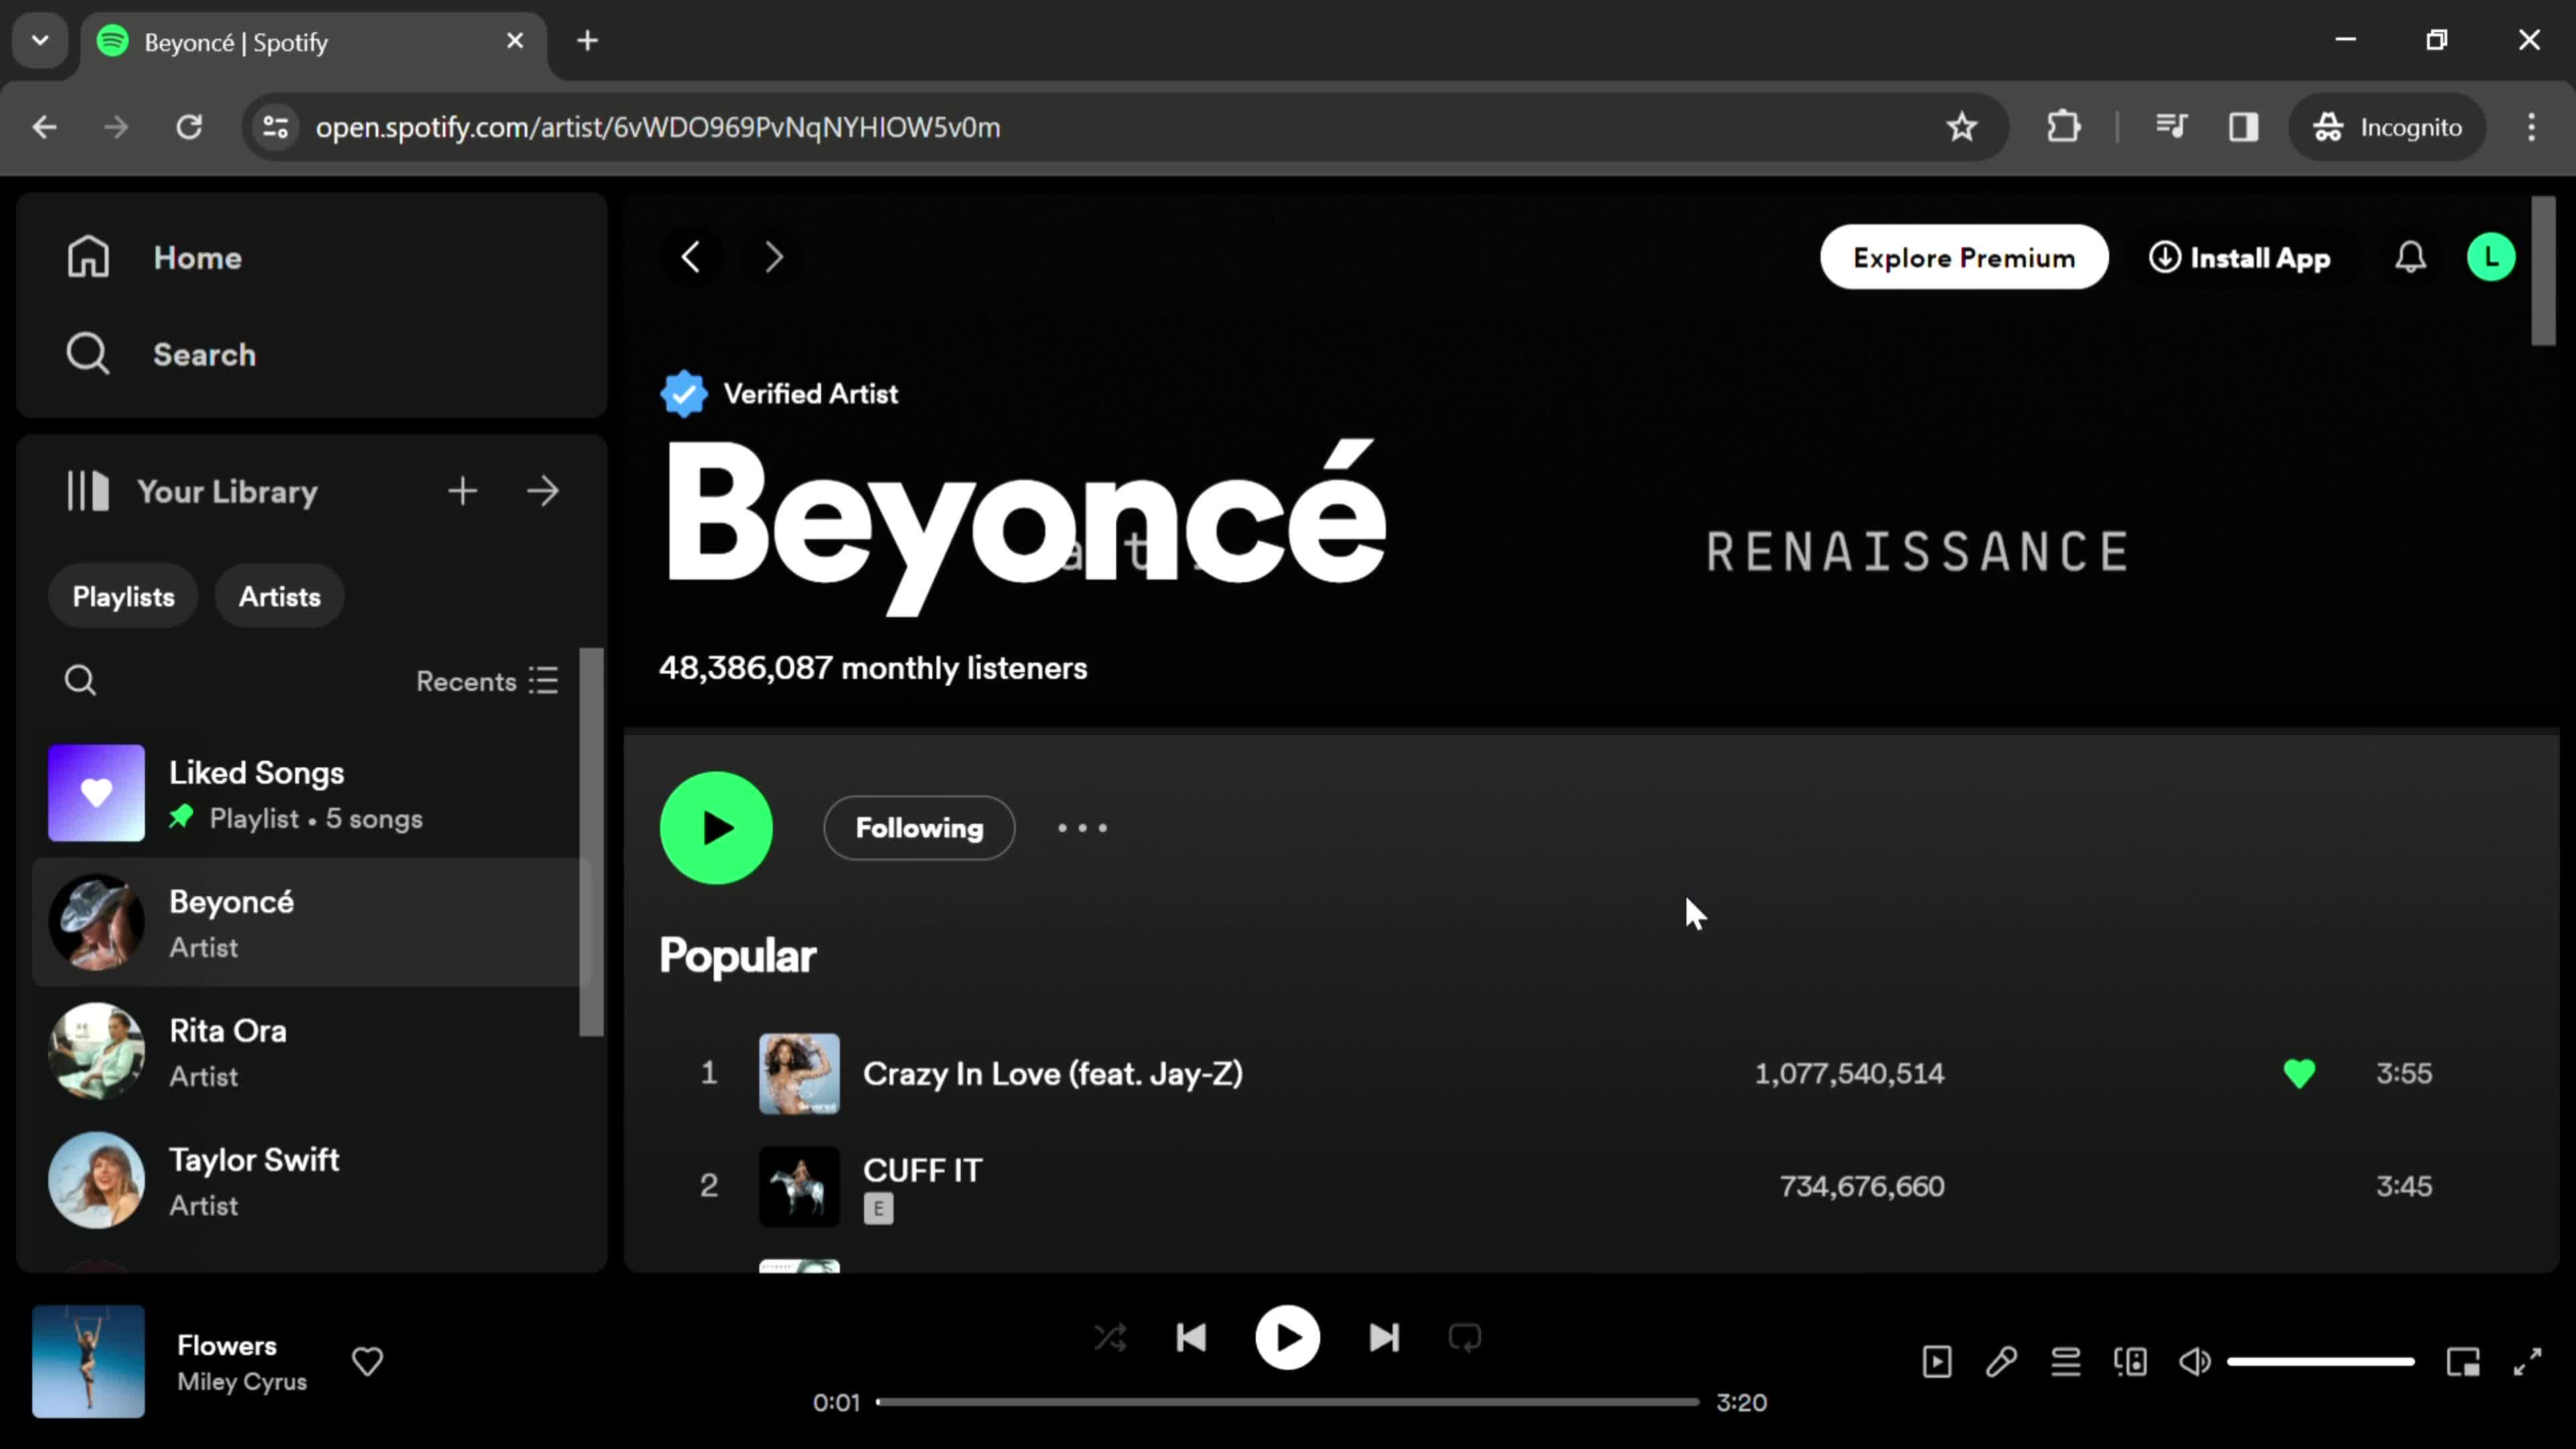Click the Spotify shuffle playback icon
Screen dimensions: 2576x1449
click(x=1111, y=1338)
